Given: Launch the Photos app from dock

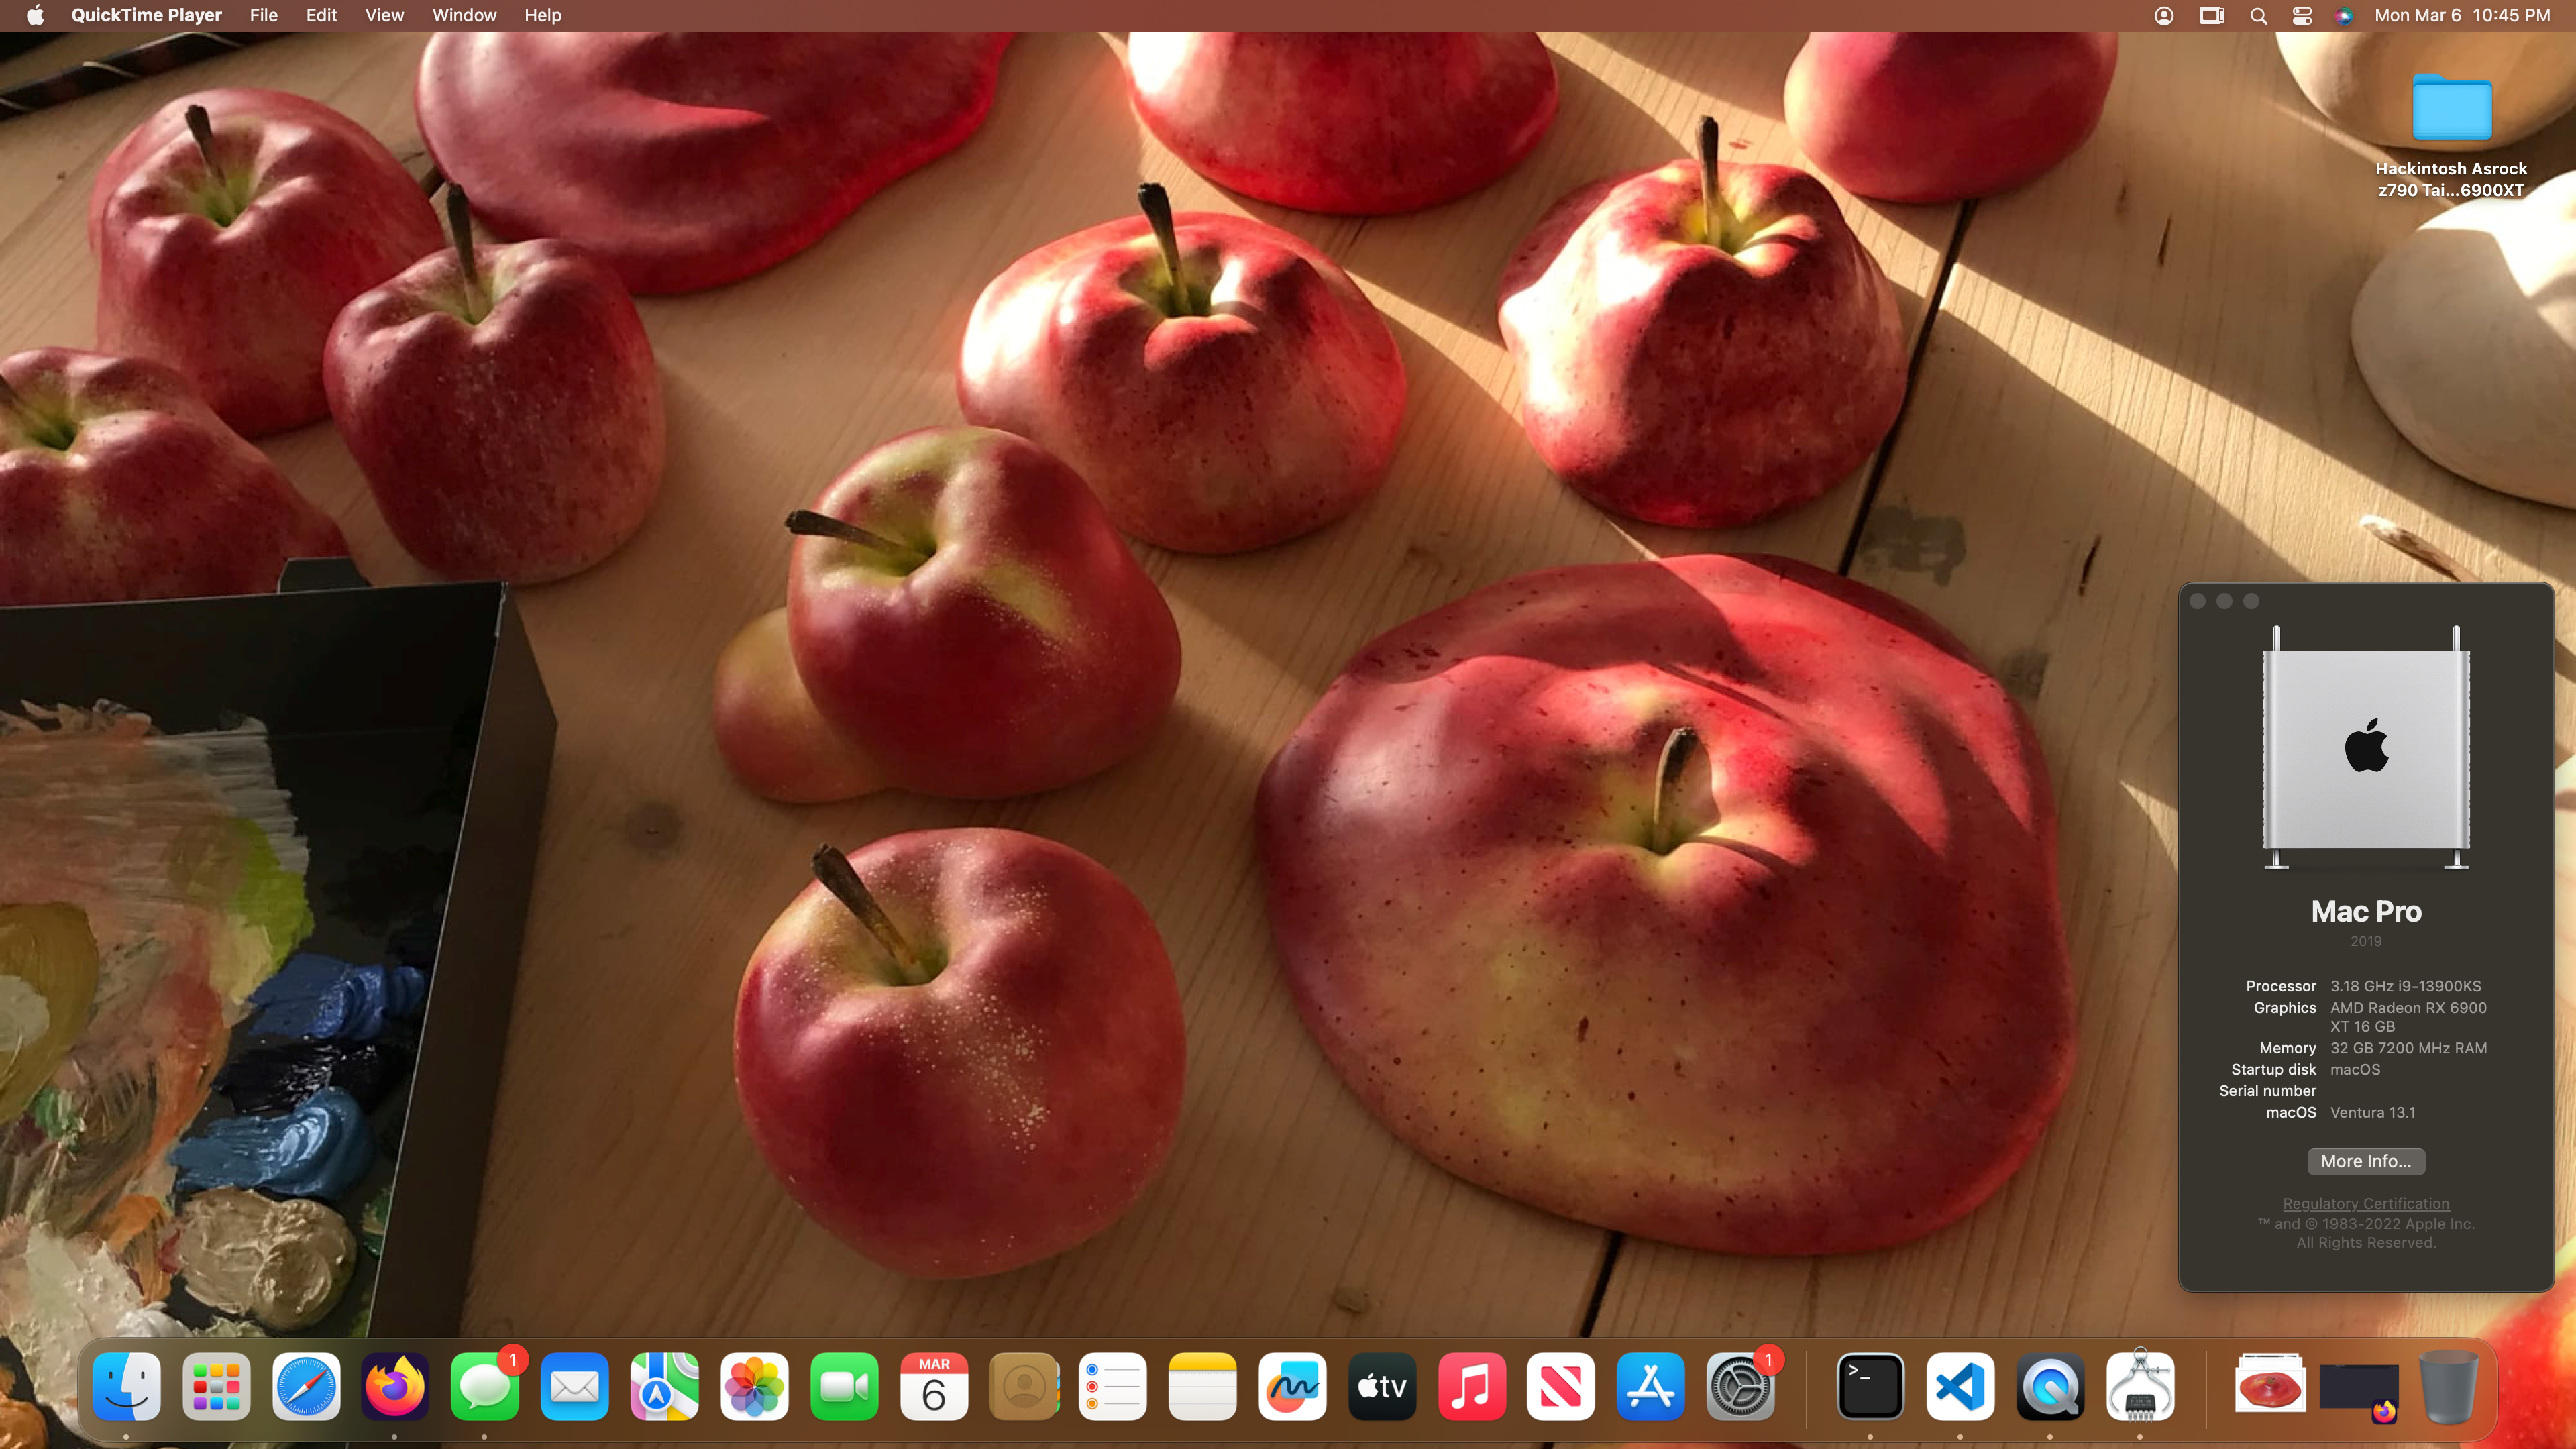Looking at the screenshot, I should point(754,1386).
